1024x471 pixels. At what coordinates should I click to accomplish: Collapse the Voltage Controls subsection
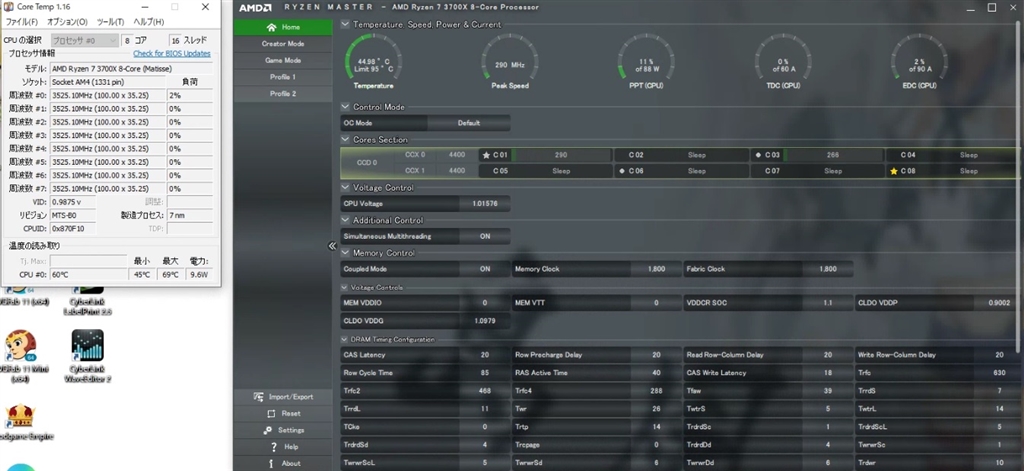click(x=344, y=287)
